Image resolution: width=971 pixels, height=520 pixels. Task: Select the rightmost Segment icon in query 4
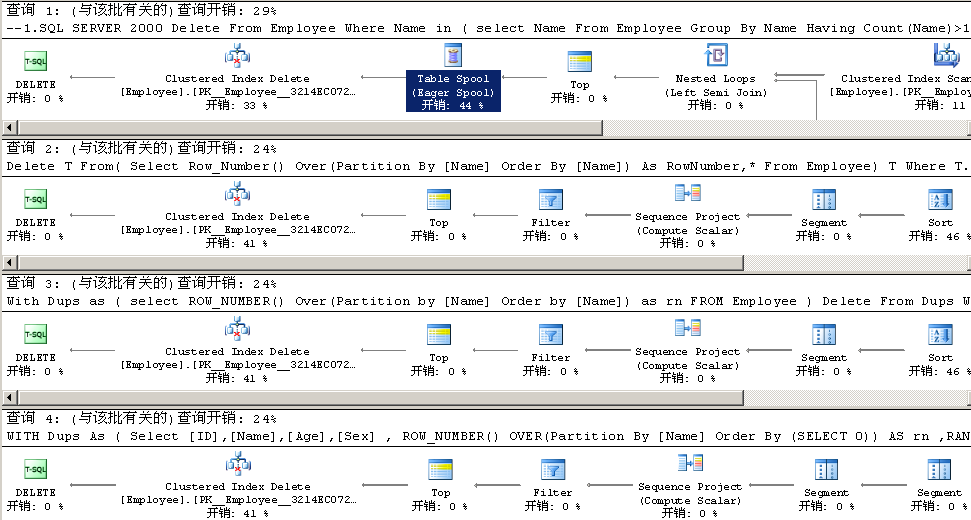[939, 469]
